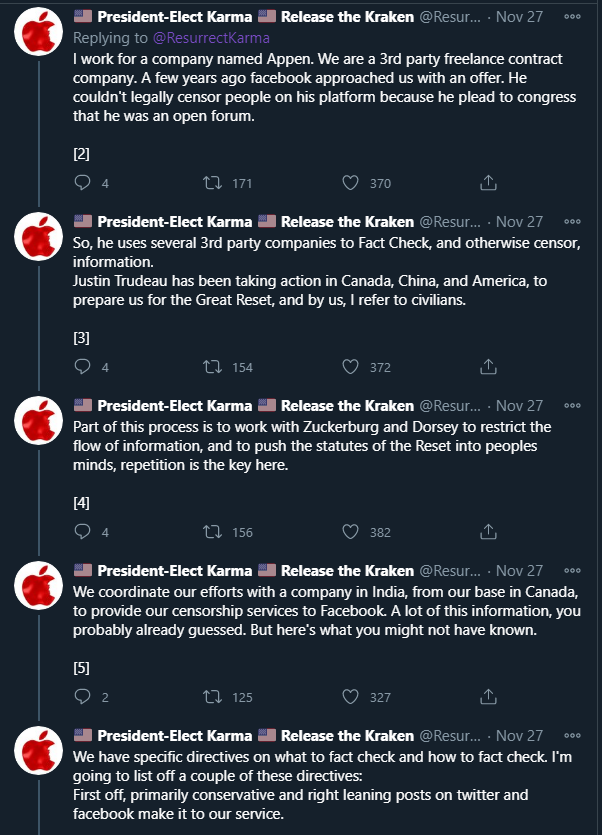Like the tweet with 327 likes
The width and height of the screenshot is (602, 835).
click(x=351, y=697)
